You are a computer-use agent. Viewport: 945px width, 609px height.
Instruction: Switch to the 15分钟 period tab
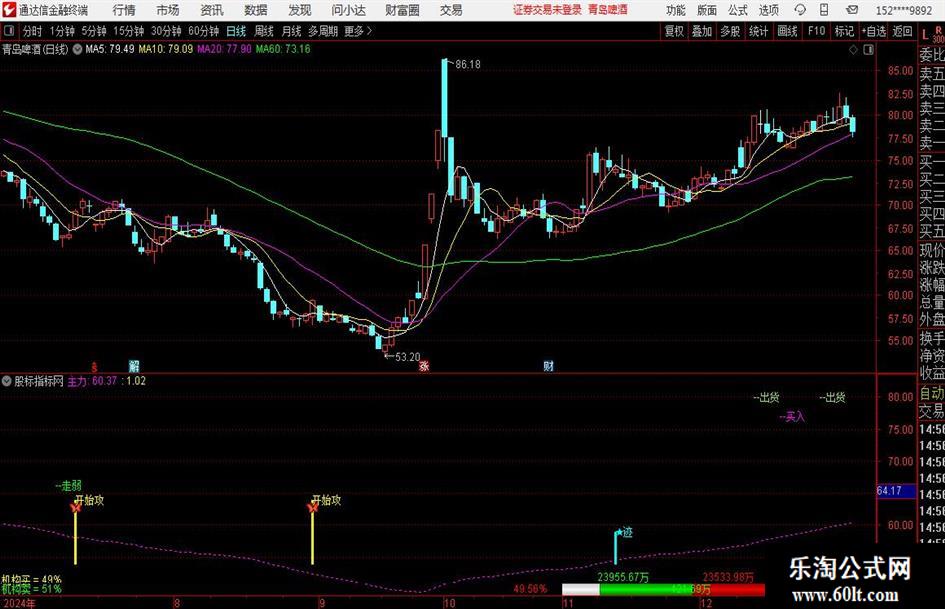click(x=128, y=31)
